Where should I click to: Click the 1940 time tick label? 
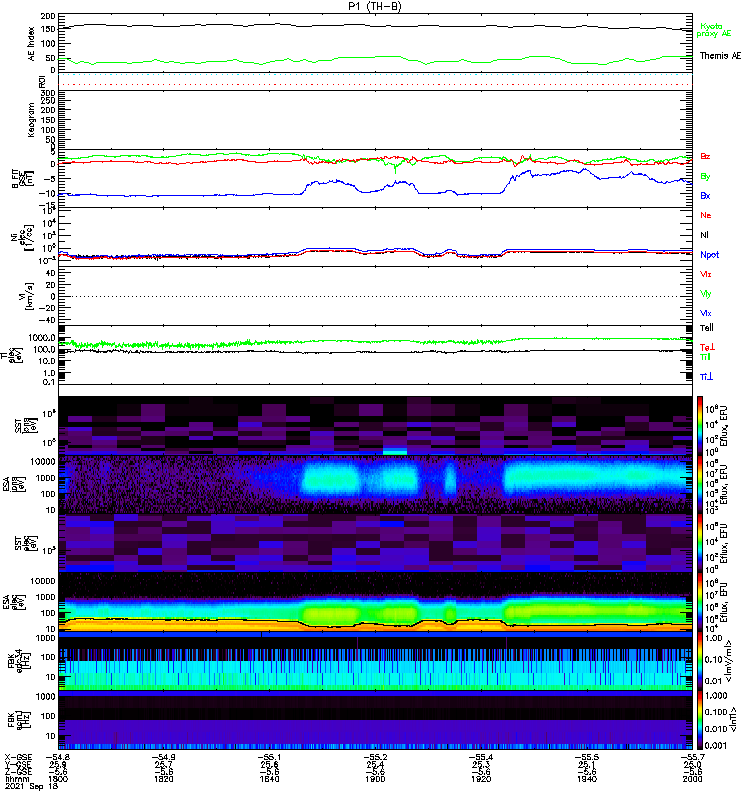(x=587, y=779)
